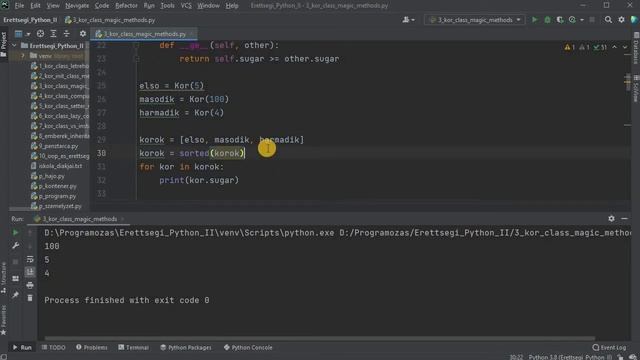
Task: Expand the venv folder
Action: click(x=23, y=56)
